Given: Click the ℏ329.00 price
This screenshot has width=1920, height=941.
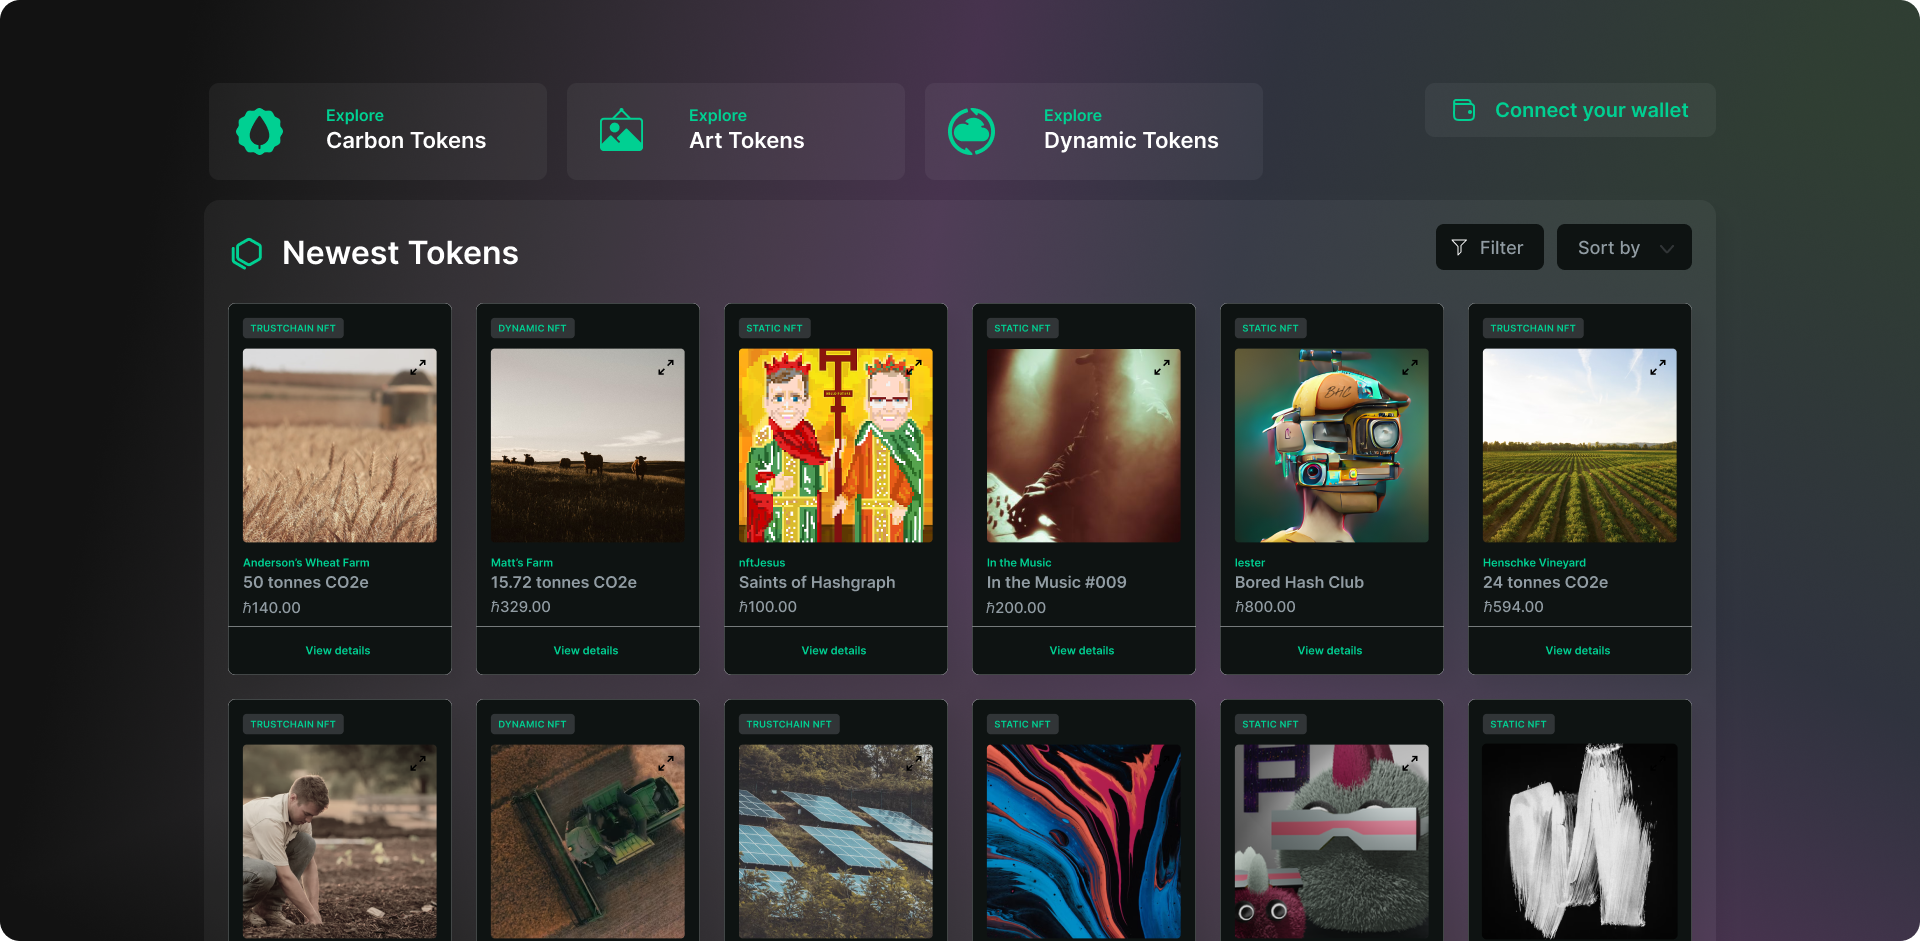Looking at the screenshot, I should (x=521, y=607).
